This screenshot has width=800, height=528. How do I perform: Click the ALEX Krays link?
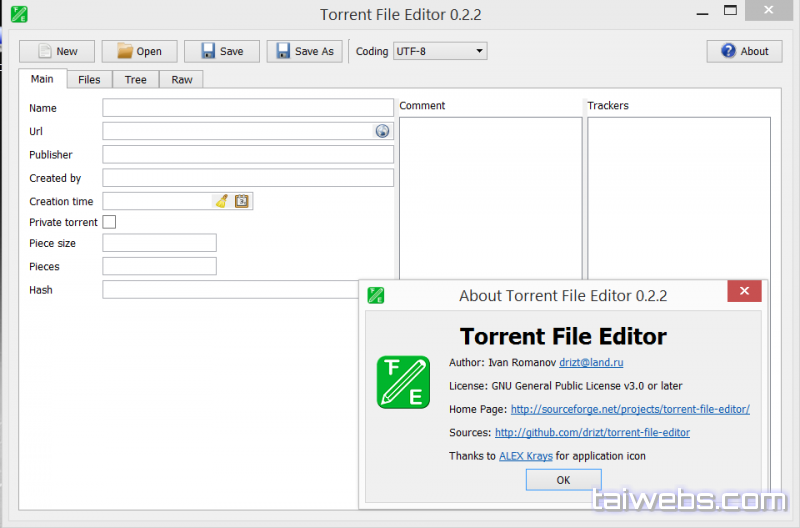[x=526, y=456]
